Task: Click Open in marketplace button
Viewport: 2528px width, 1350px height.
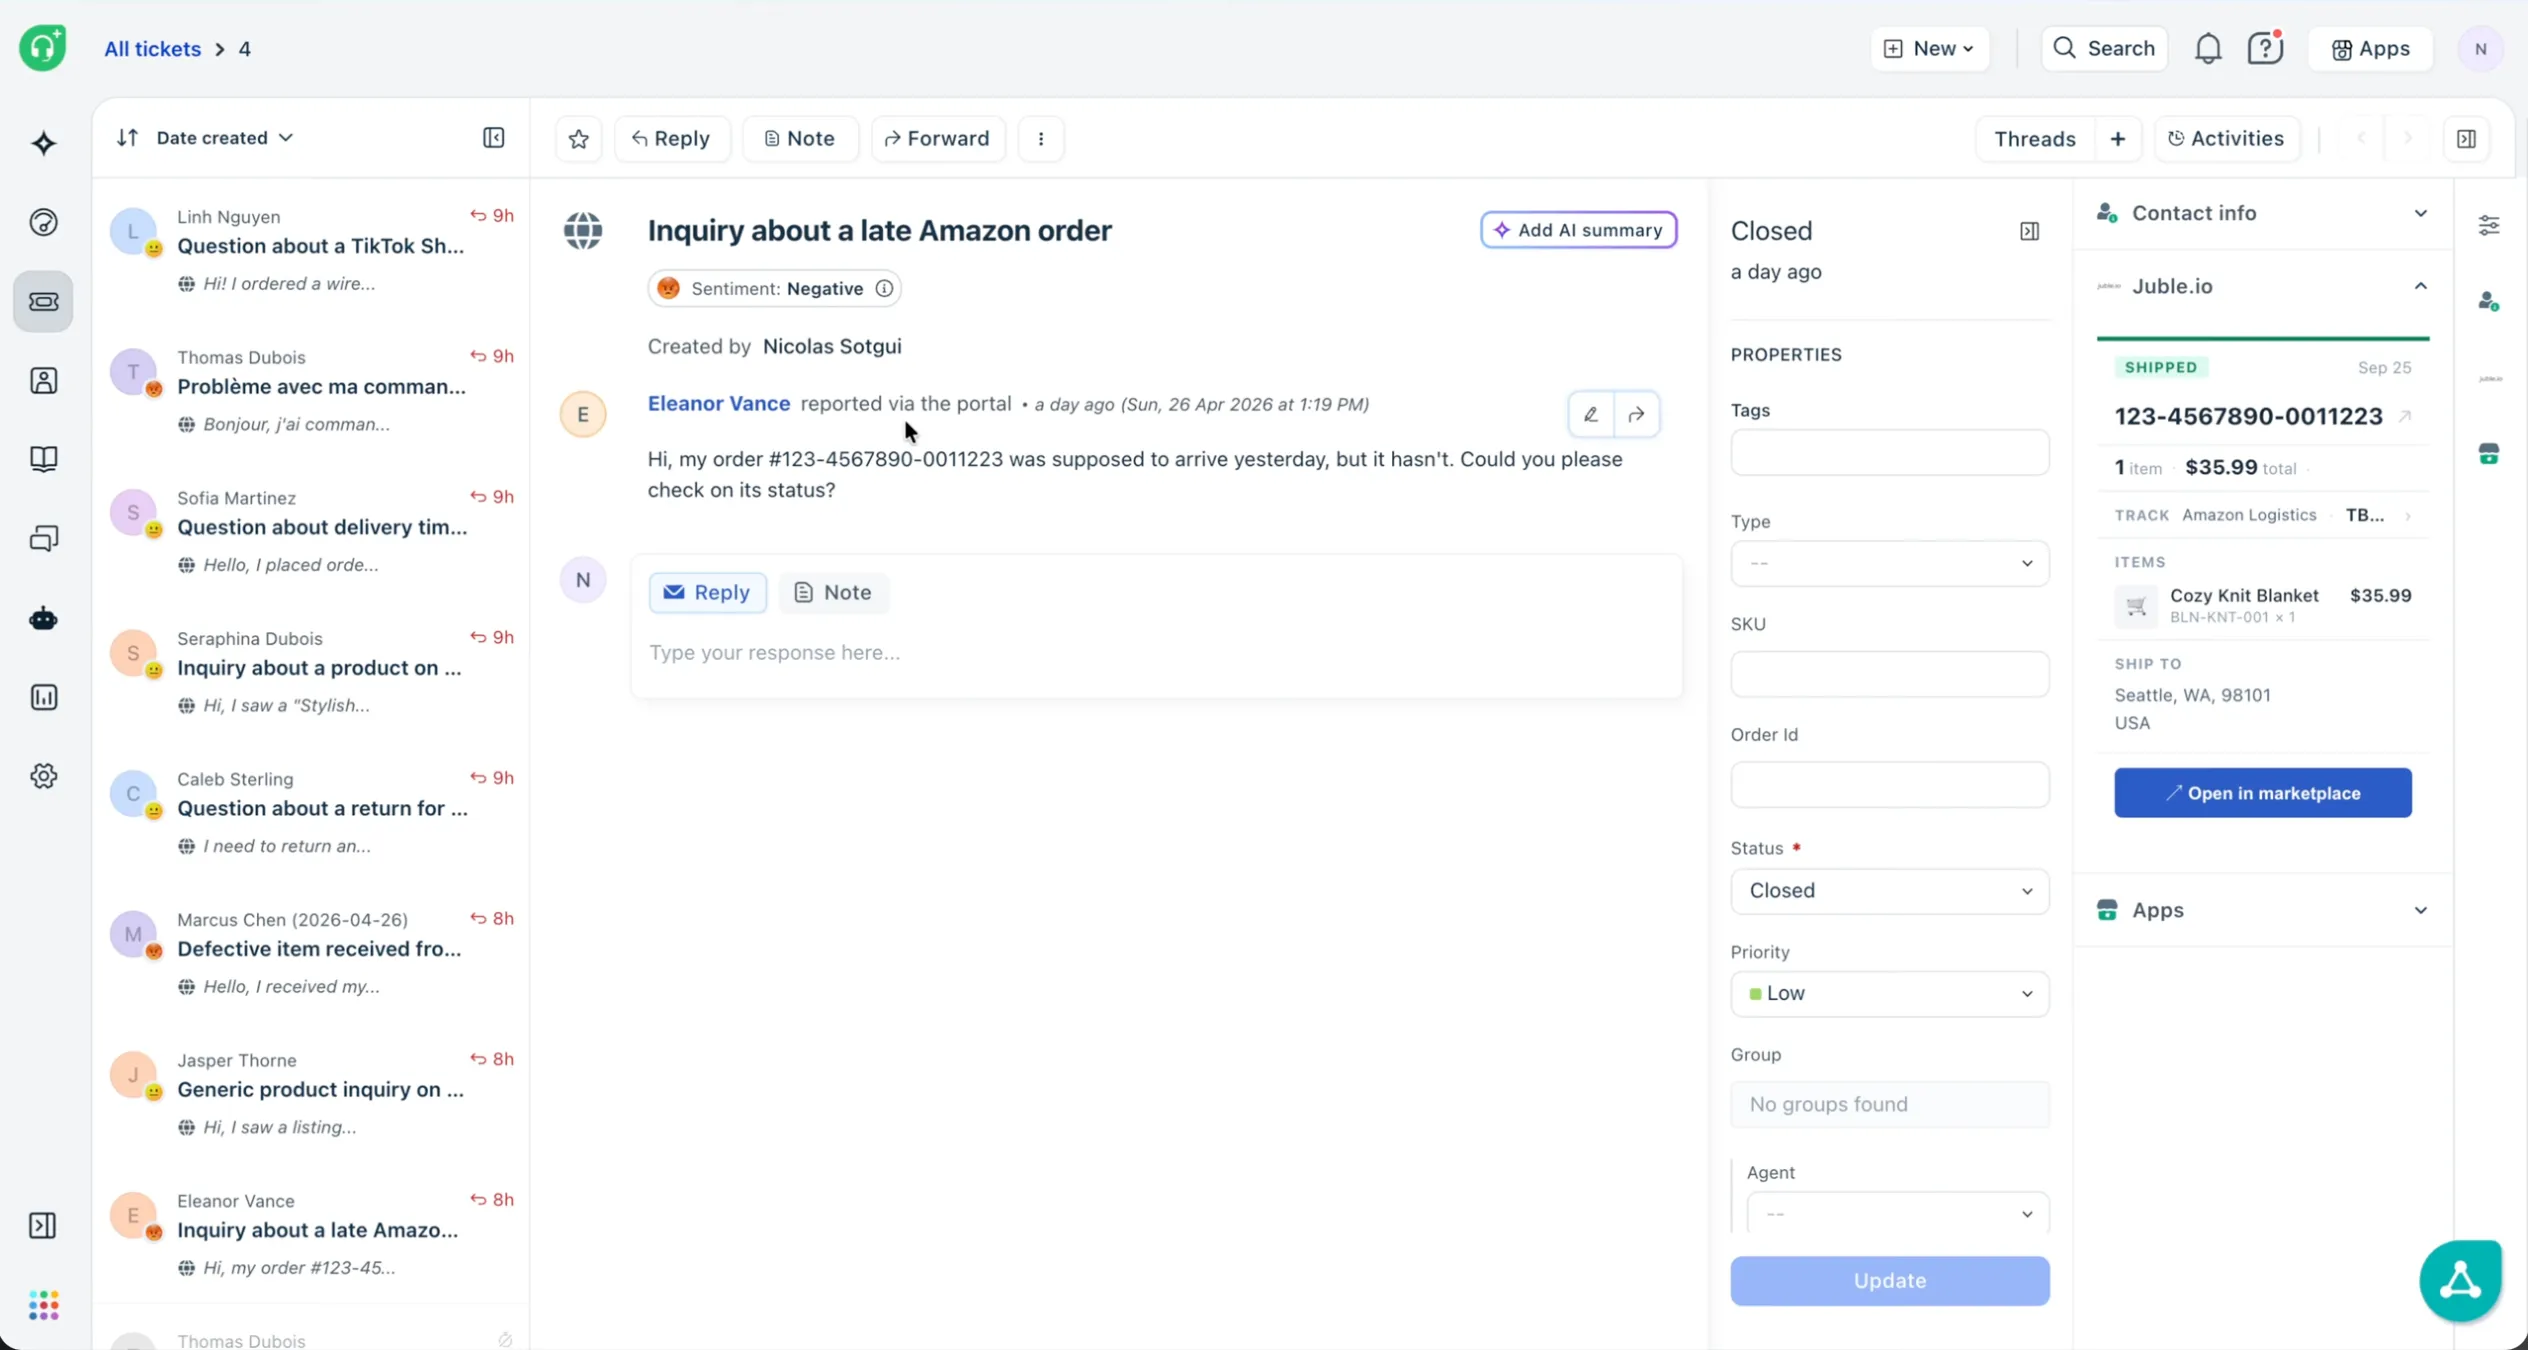Action: [x=2262, y=793]
